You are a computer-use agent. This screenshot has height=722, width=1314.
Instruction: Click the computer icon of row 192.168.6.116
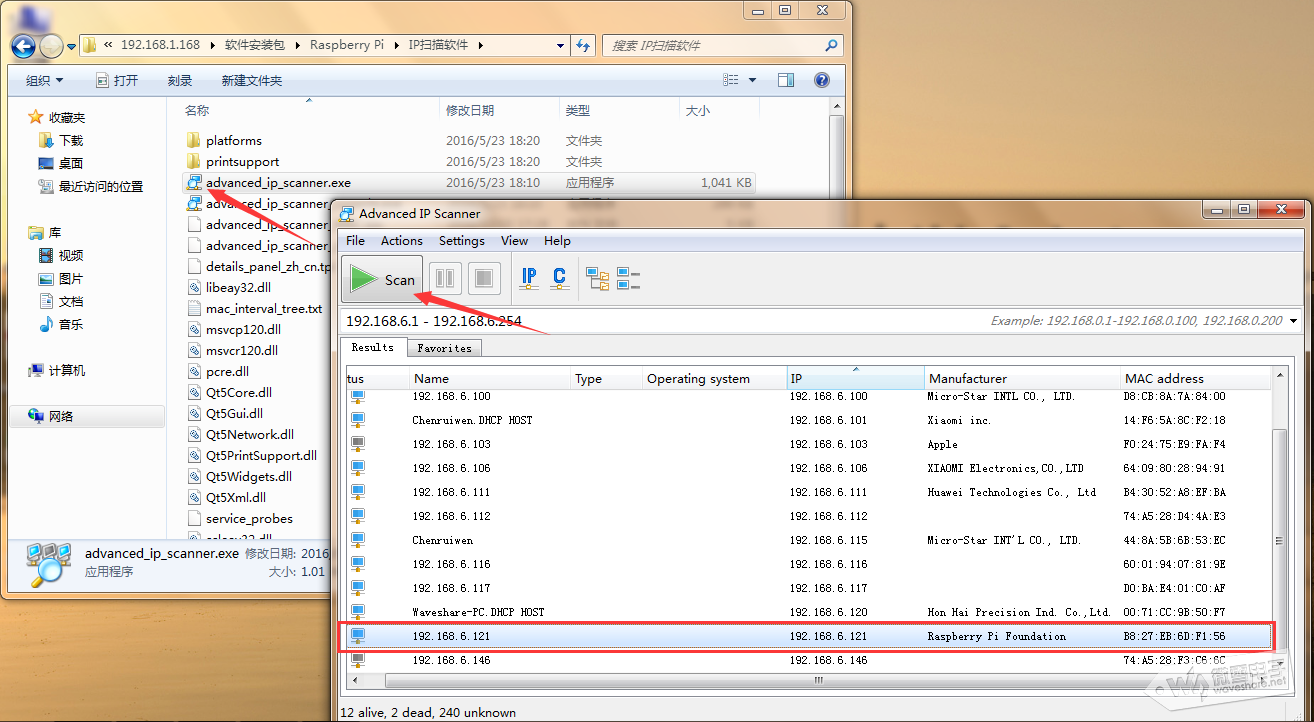coord(358,564)
